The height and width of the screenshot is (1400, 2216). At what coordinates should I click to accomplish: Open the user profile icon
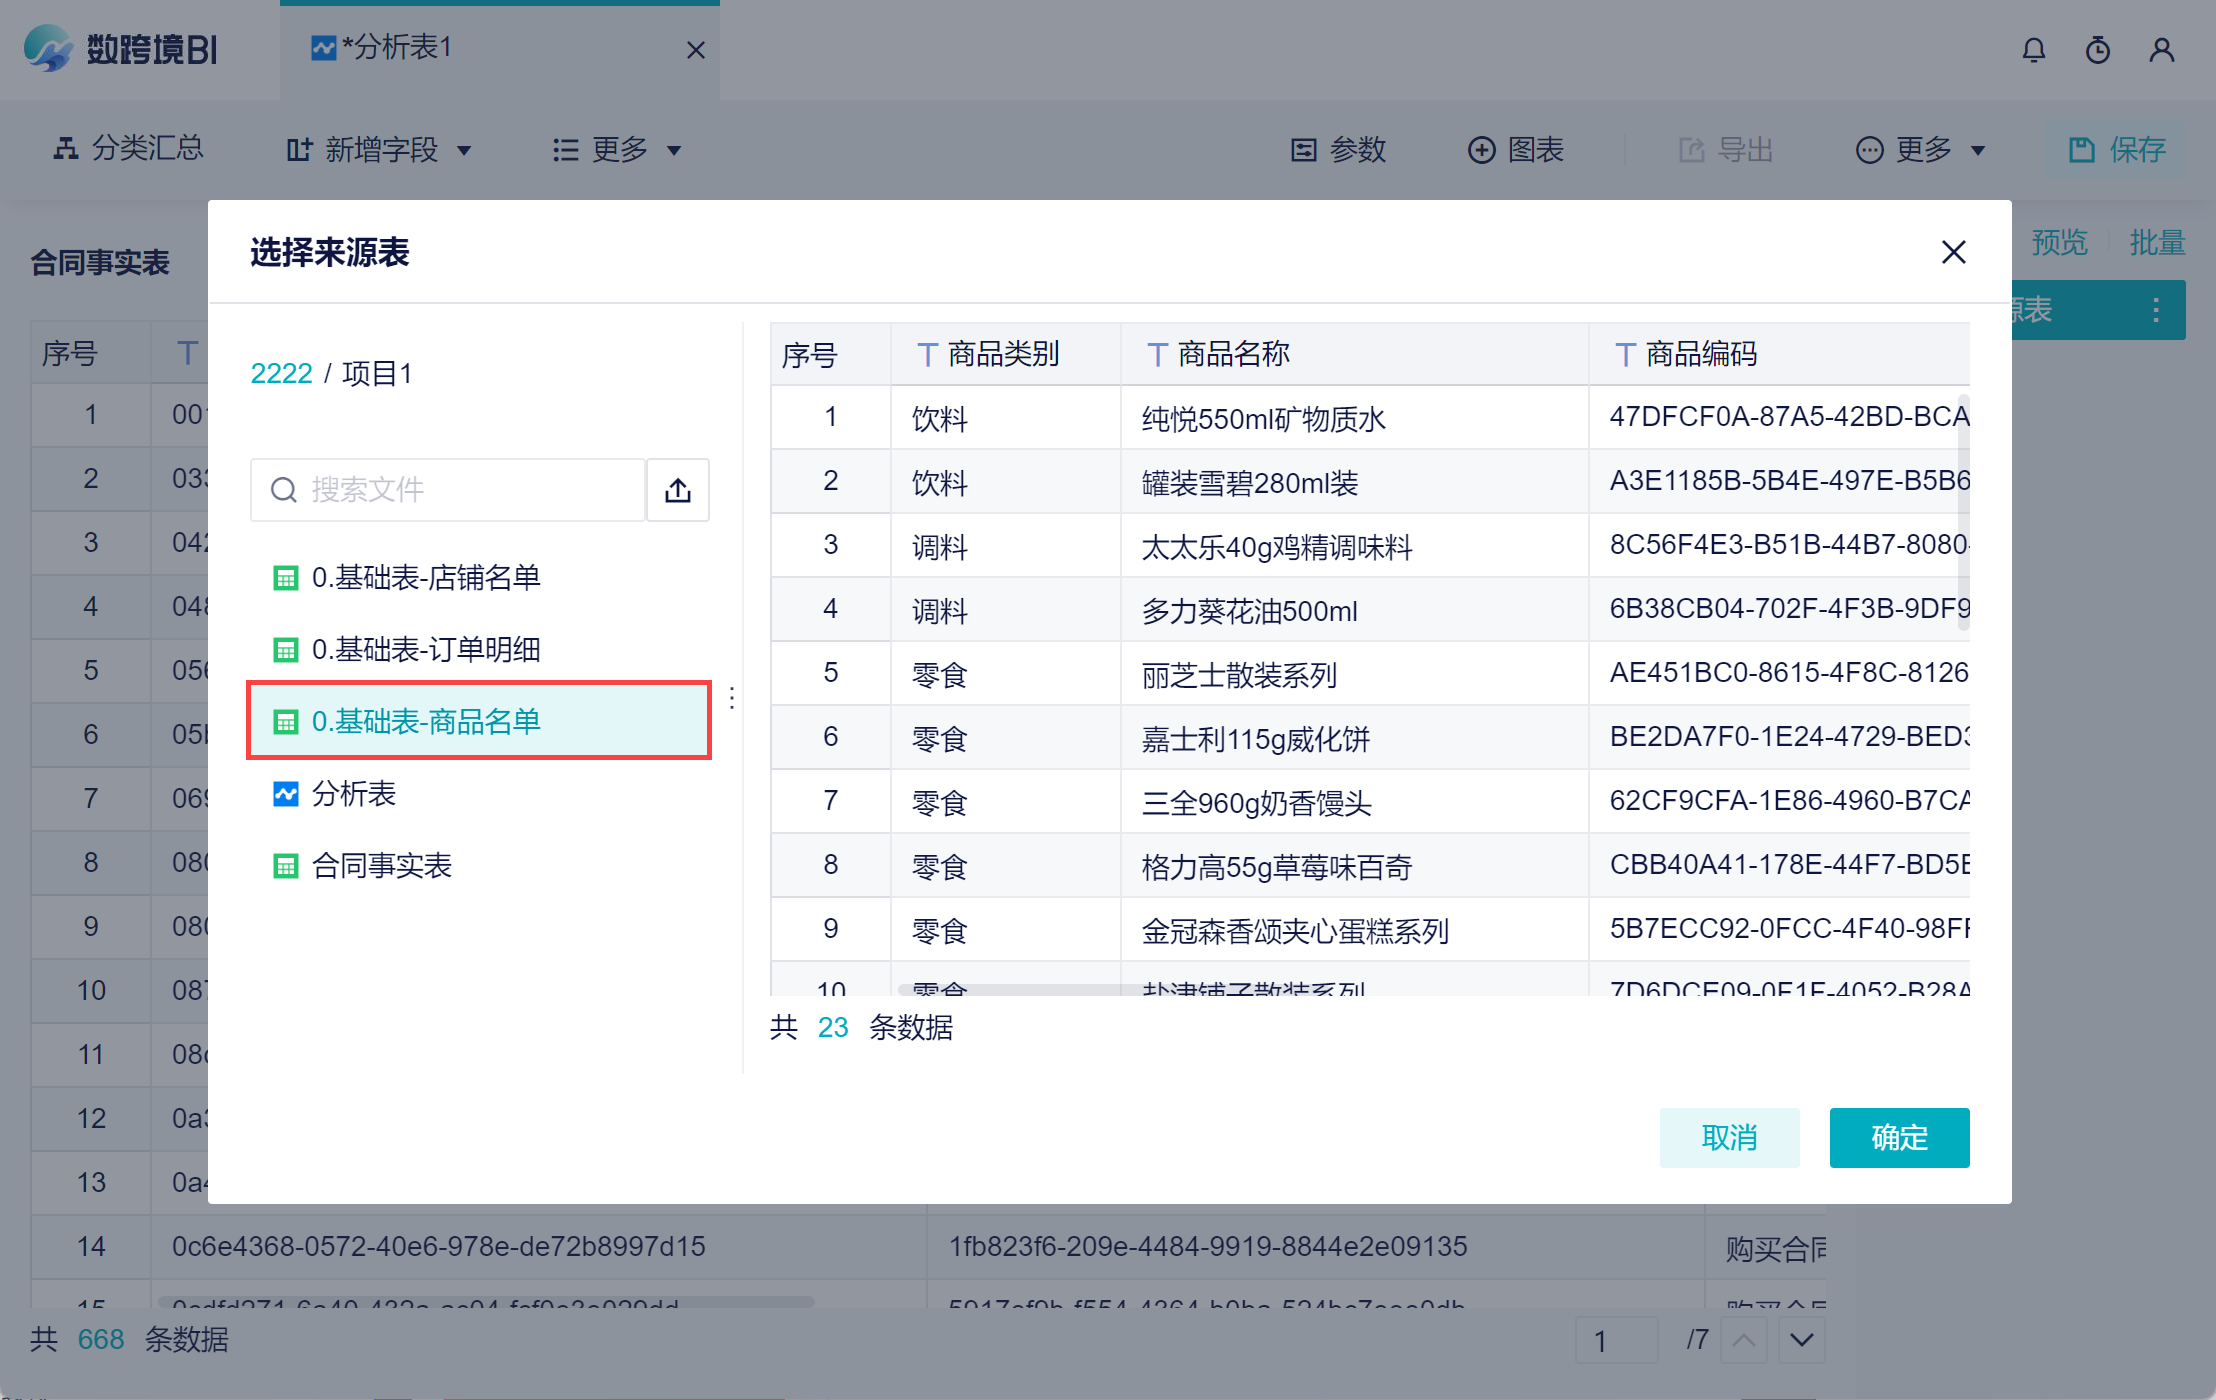(2161, 50)
